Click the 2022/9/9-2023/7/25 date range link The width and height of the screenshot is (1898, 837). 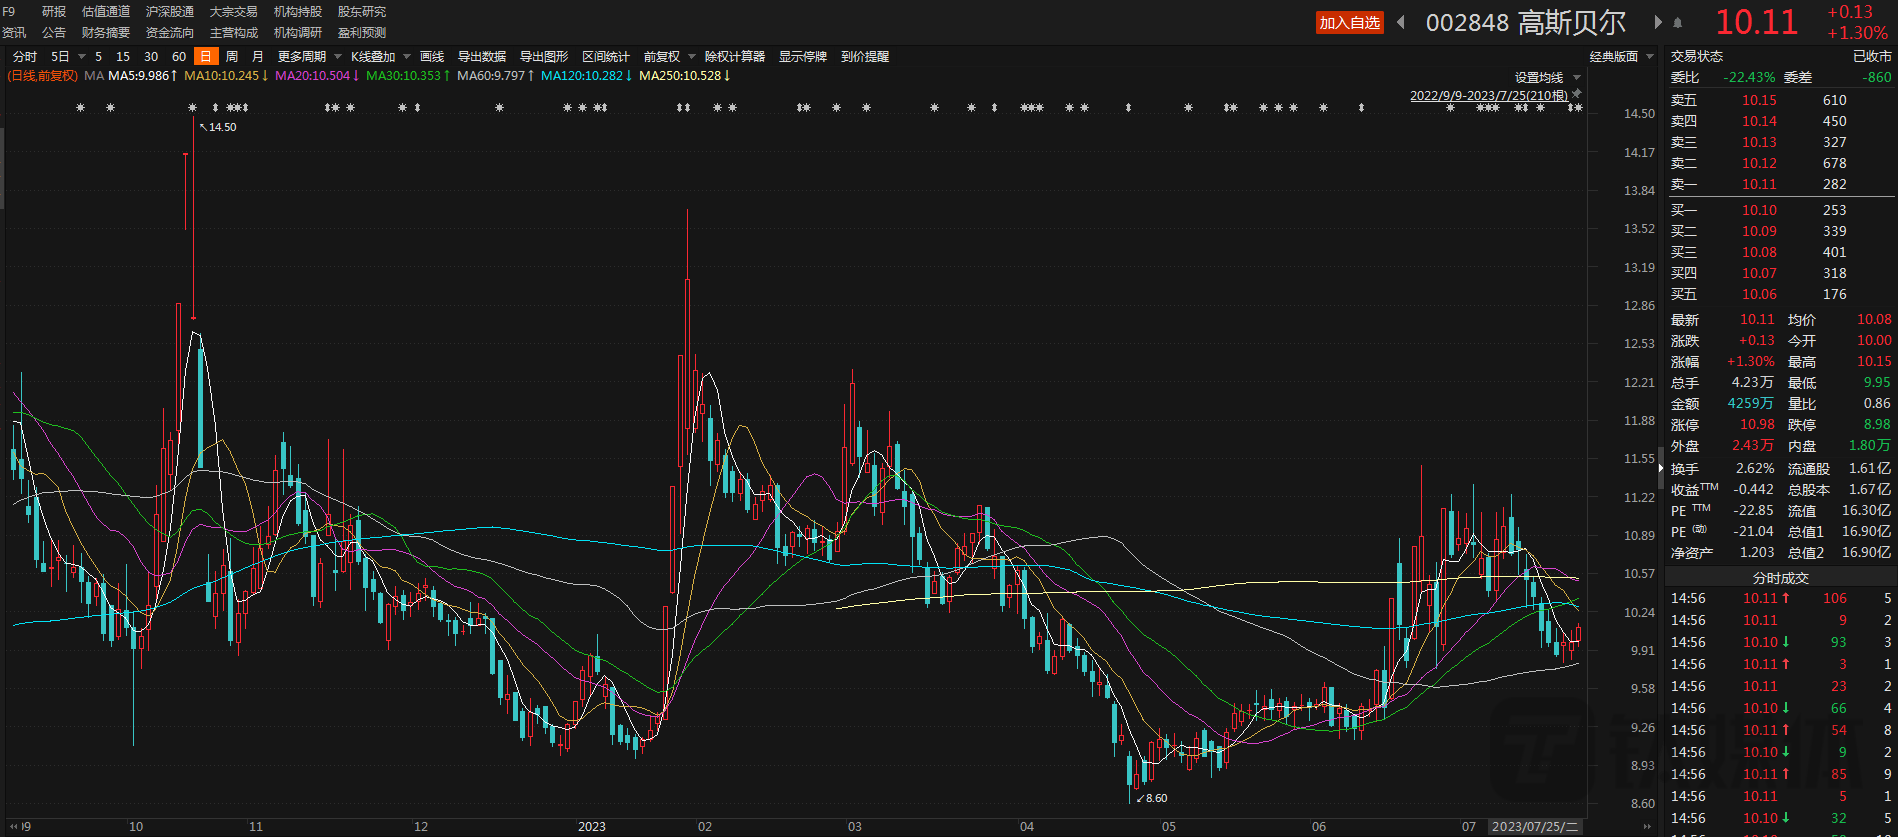pyautogui.click(x=1488, y=96)
